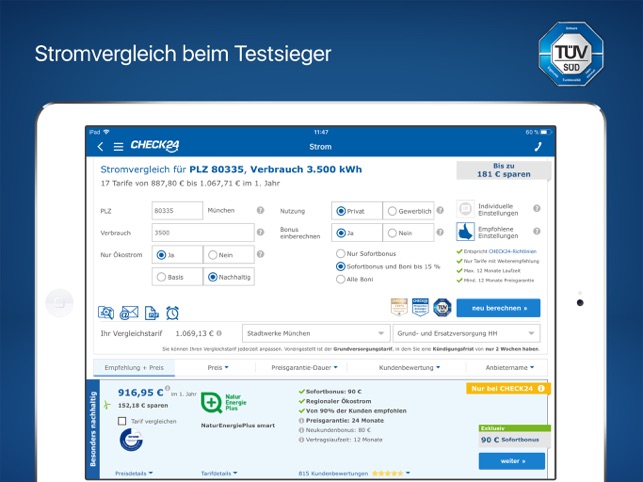Open help for PLZ field
The image size is (643, 482).
click(x=260, y=210)
